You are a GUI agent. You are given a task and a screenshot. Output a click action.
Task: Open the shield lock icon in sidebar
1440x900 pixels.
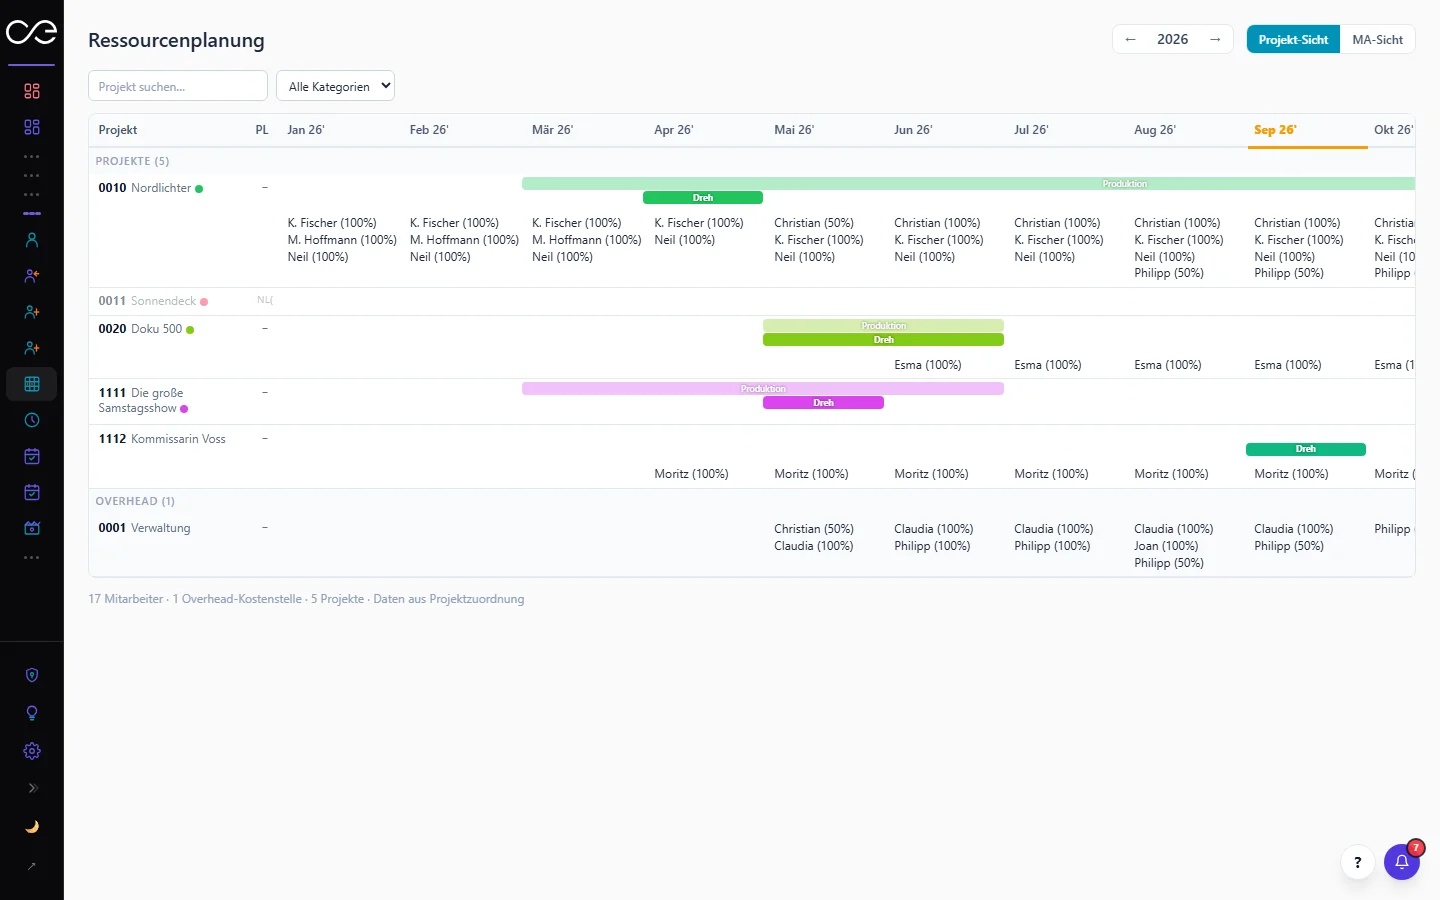click(x=32, y=675)
